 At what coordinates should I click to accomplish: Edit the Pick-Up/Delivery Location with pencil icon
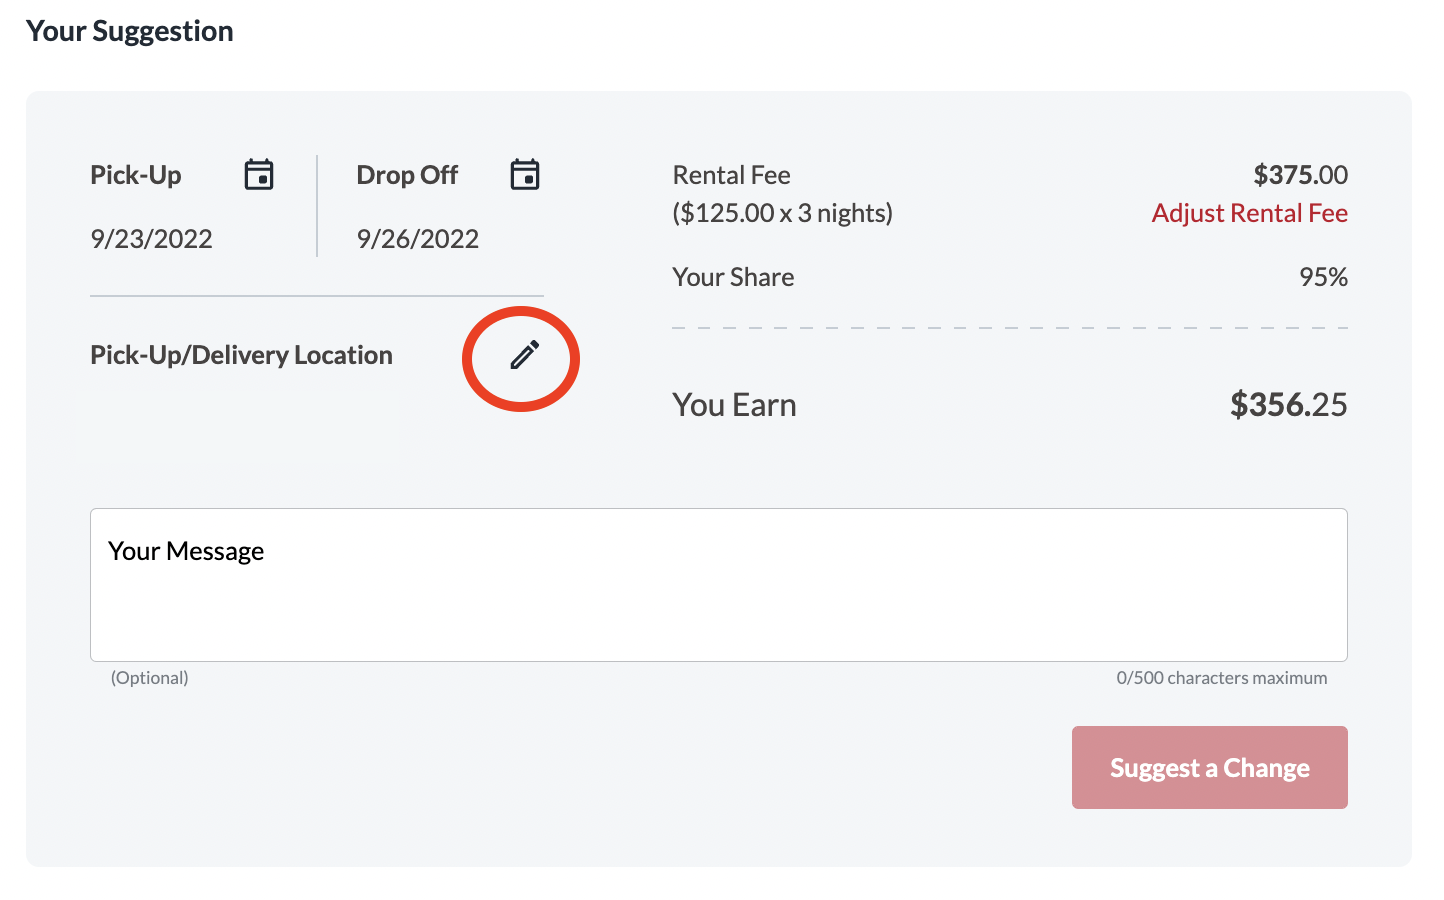point(525,355)
